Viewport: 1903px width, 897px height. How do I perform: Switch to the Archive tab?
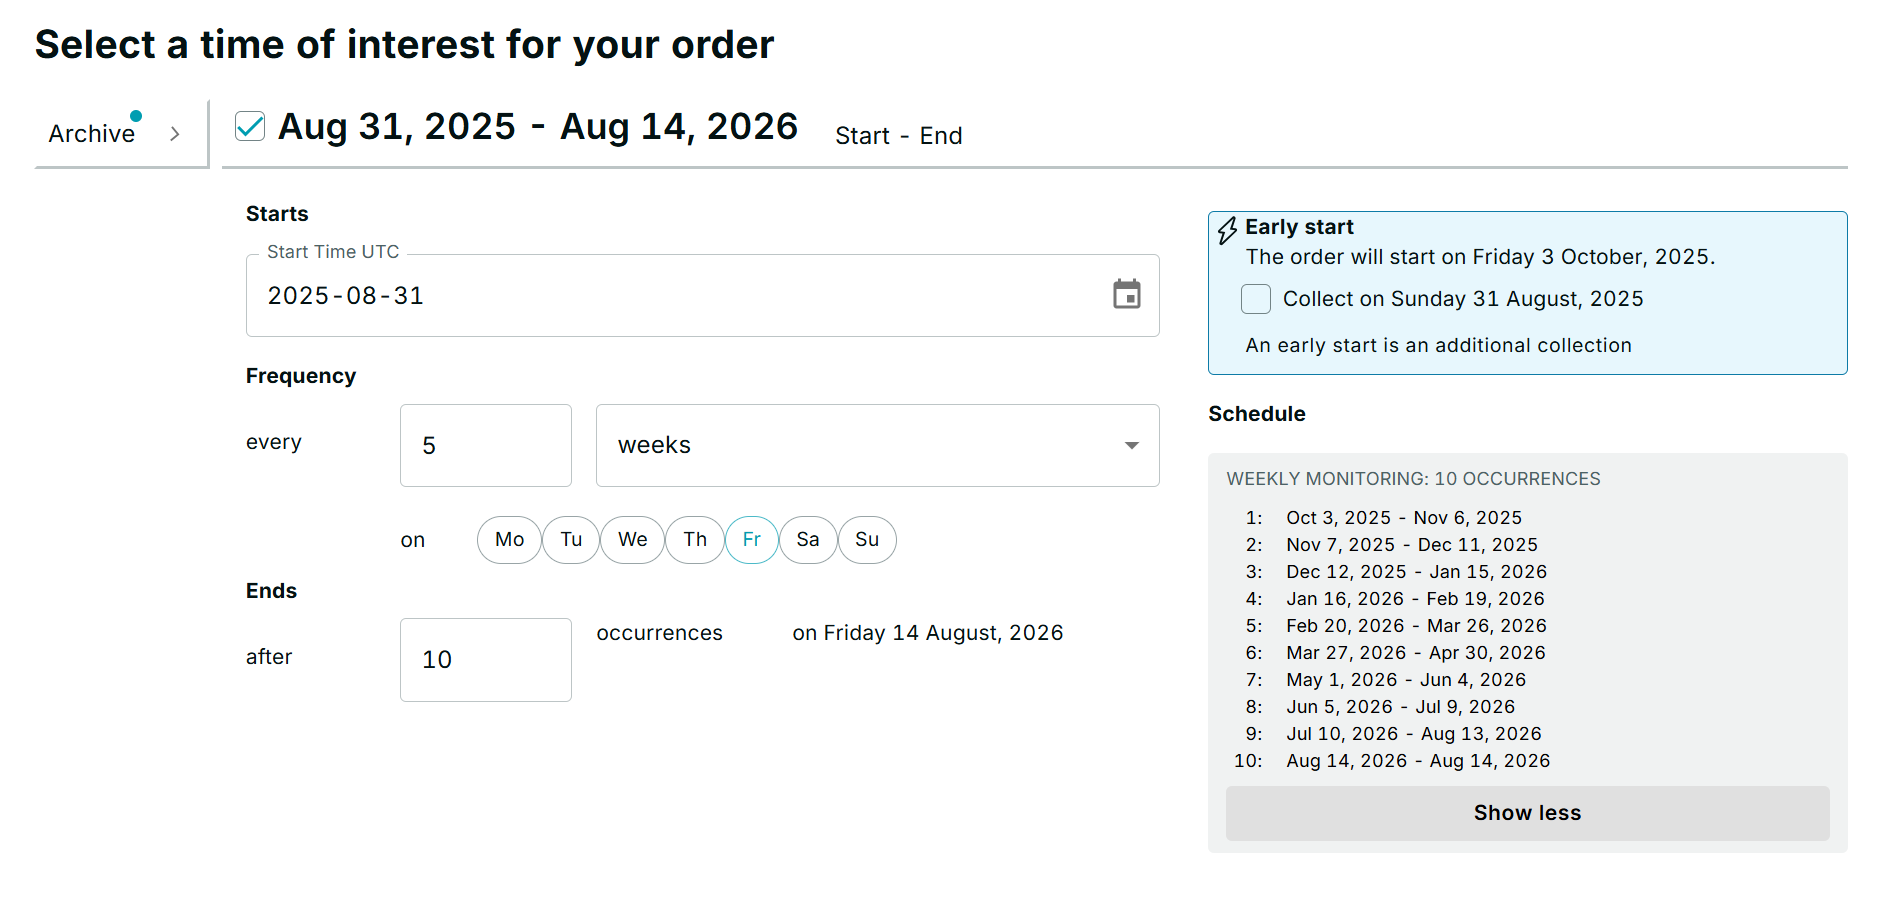[x=92, y=134]
